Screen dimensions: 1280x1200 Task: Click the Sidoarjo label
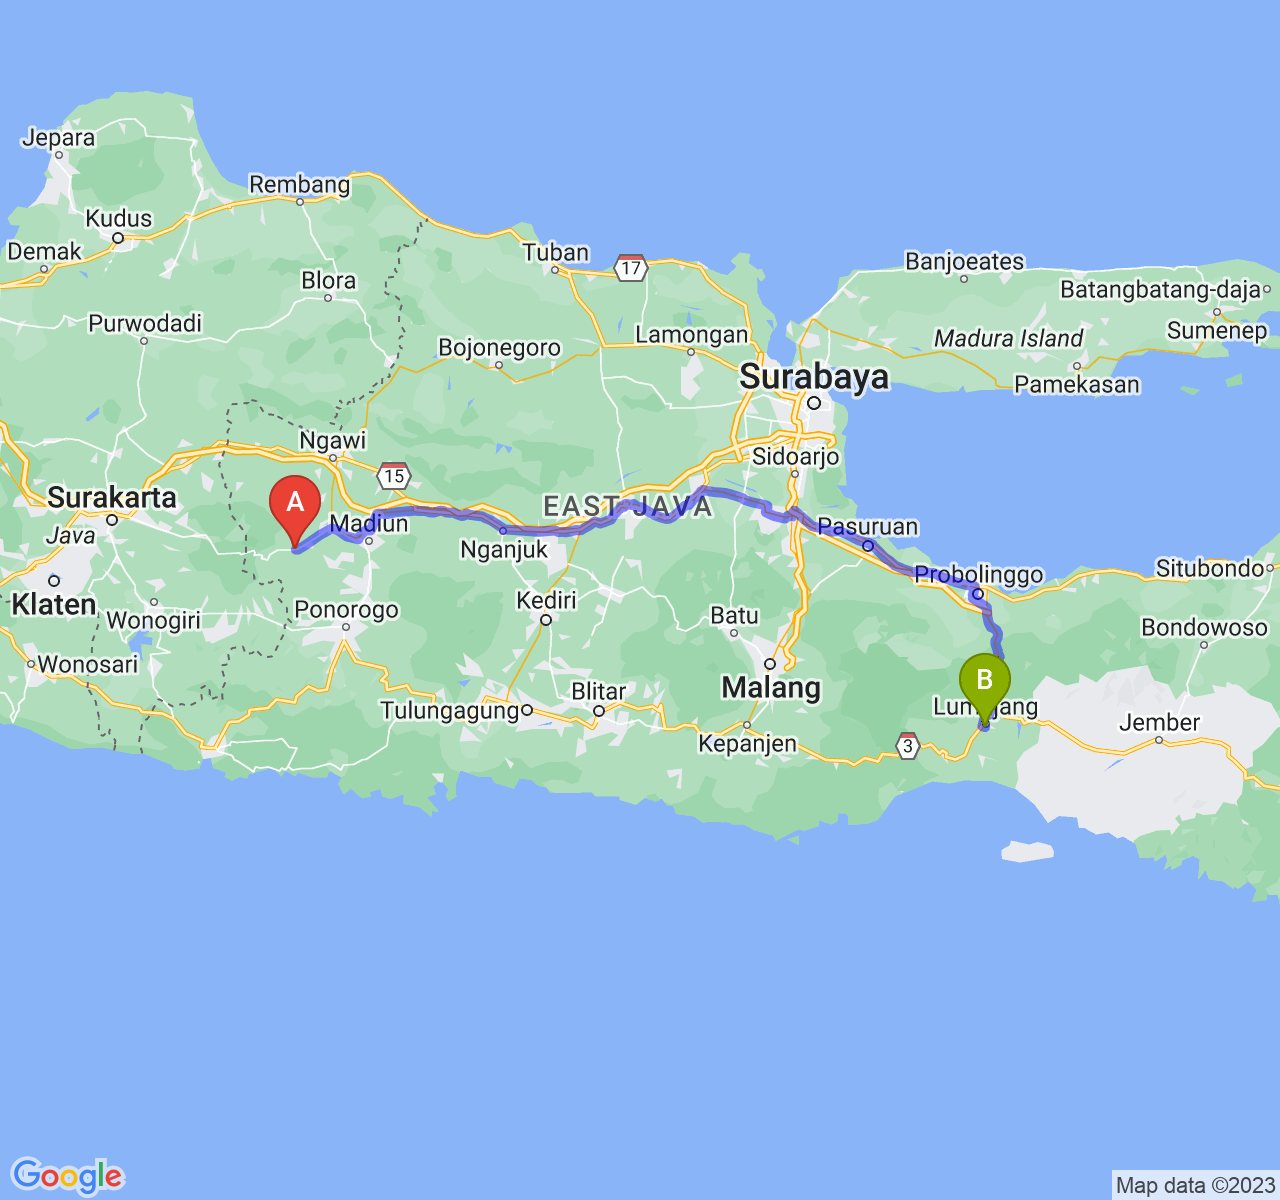point(796,457)
